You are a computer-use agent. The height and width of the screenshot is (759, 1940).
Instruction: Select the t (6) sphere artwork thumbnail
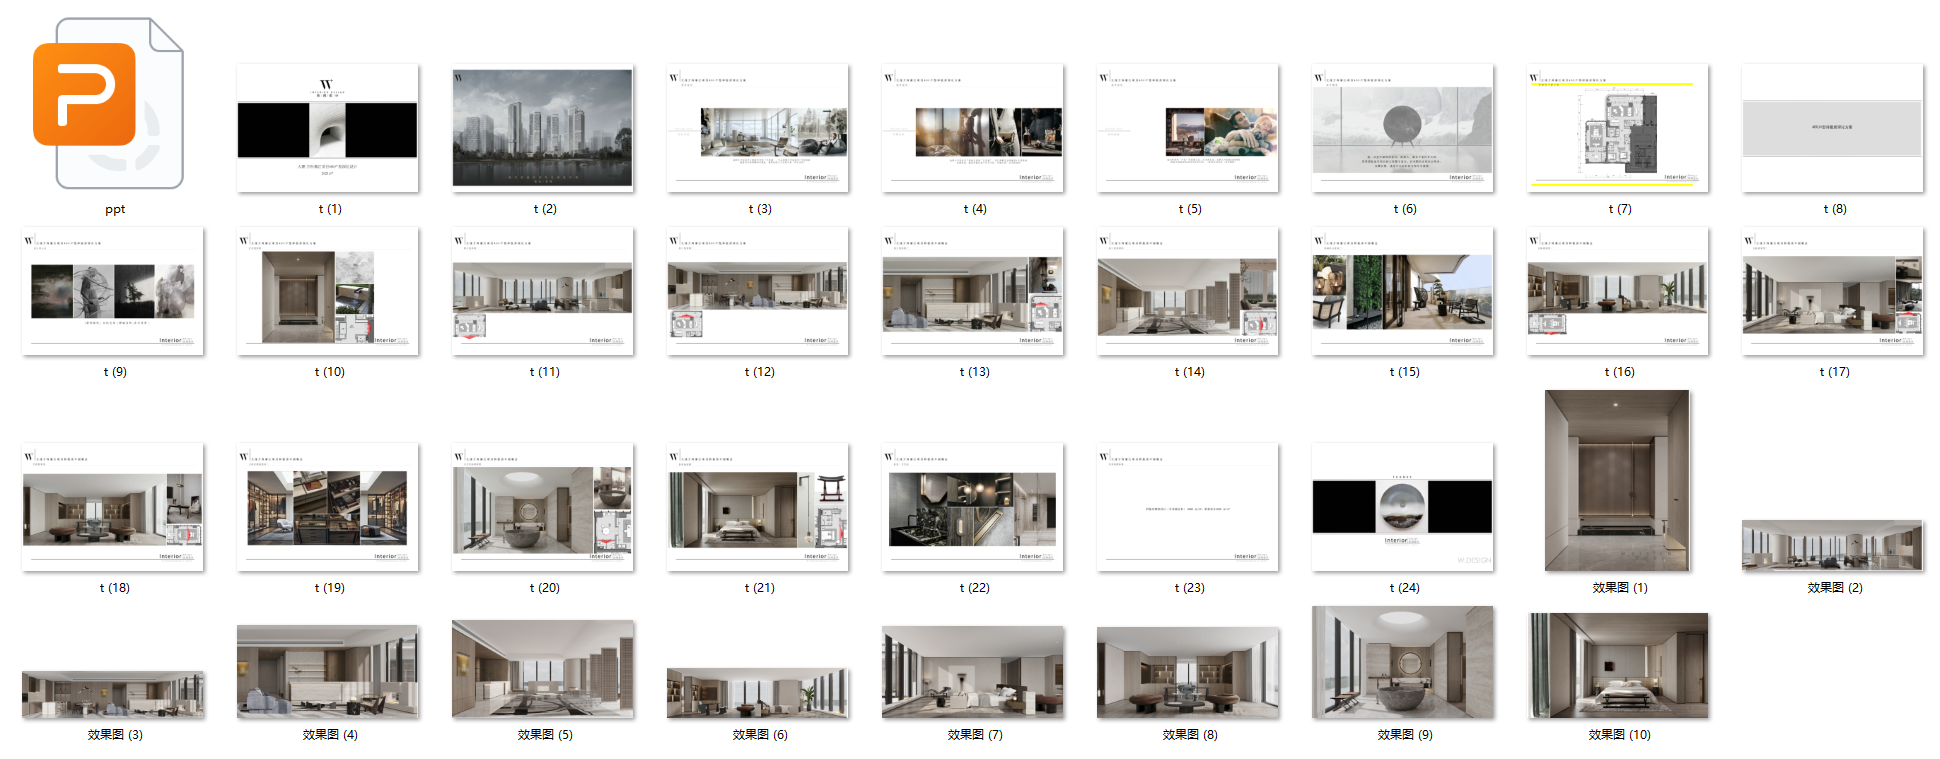coord(1403,128)
